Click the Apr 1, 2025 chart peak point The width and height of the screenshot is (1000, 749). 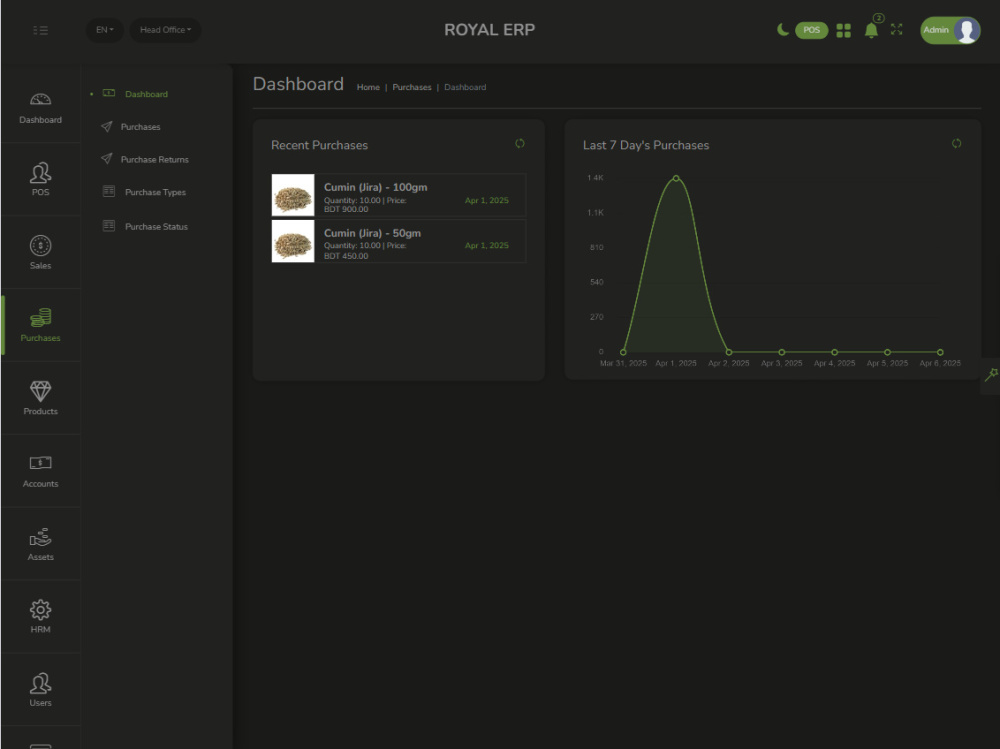pos(676,178)
